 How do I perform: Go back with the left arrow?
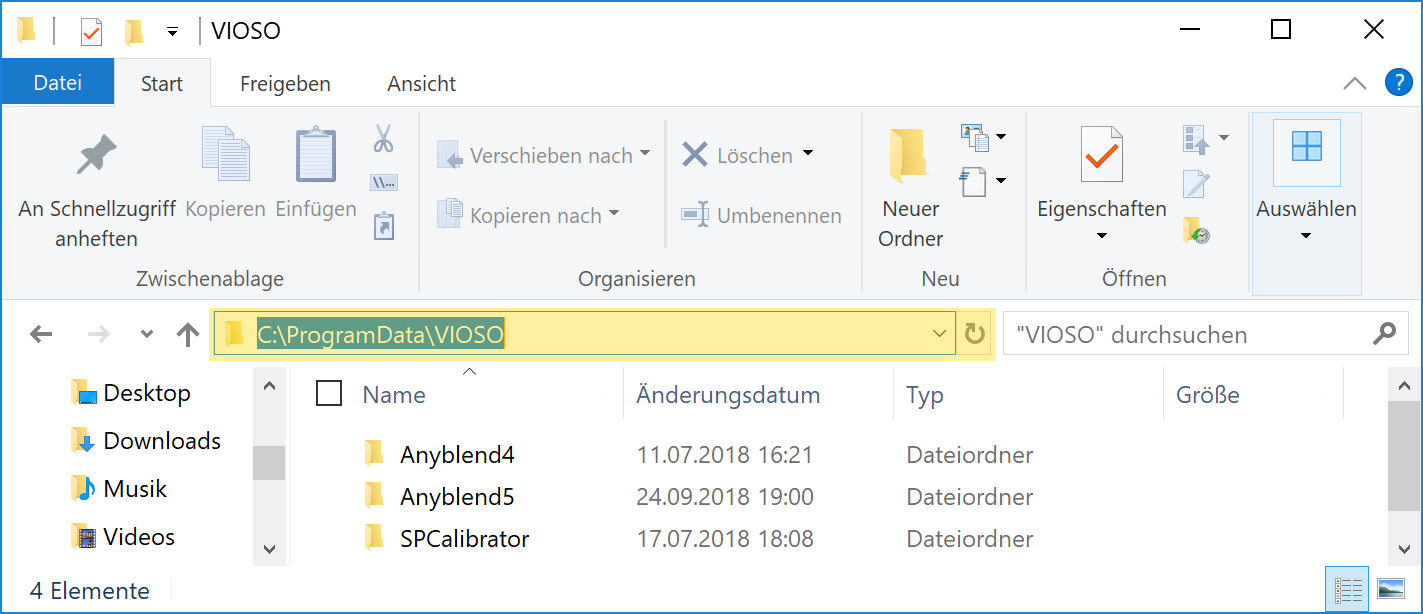click(x=41, y=334)
